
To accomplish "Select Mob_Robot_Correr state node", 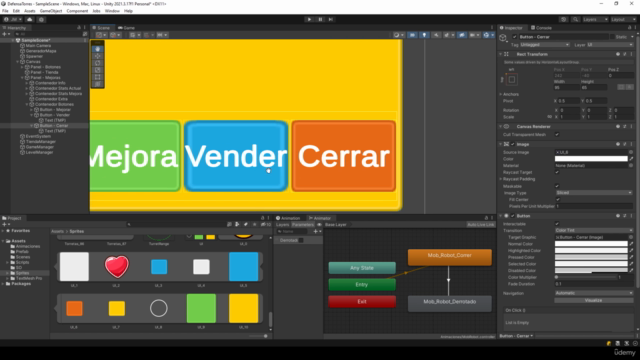I will coord(450,257).
